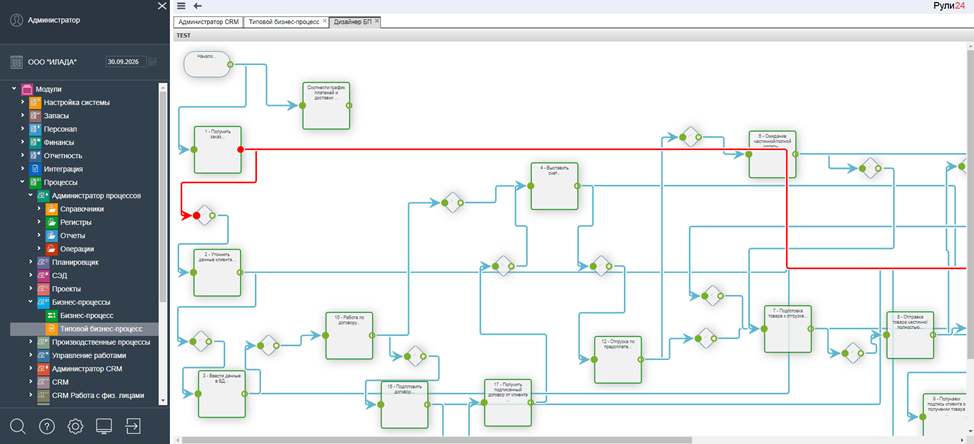
Task: Collapse the Процессы tree node
Action: [x=22, y=182]
